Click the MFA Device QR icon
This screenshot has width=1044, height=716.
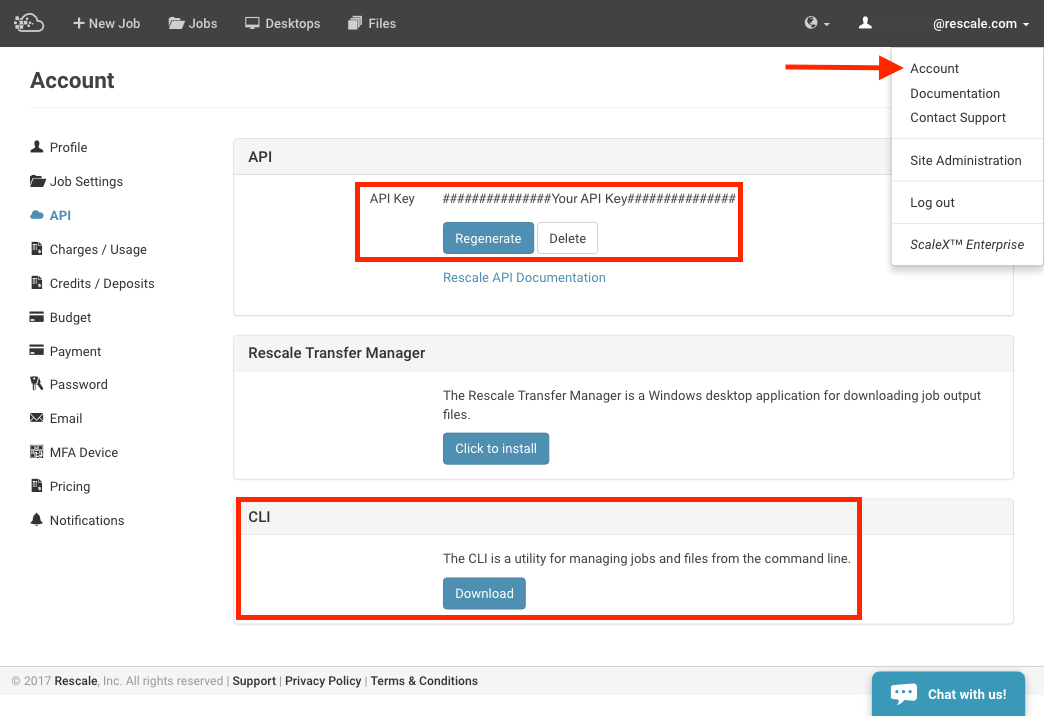(37, 452)
